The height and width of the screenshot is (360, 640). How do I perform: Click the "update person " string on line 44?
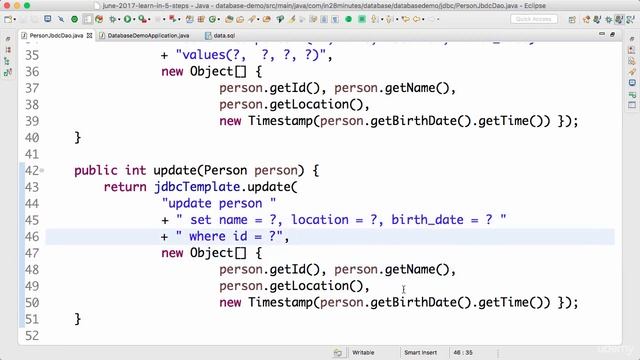point(219,203)
